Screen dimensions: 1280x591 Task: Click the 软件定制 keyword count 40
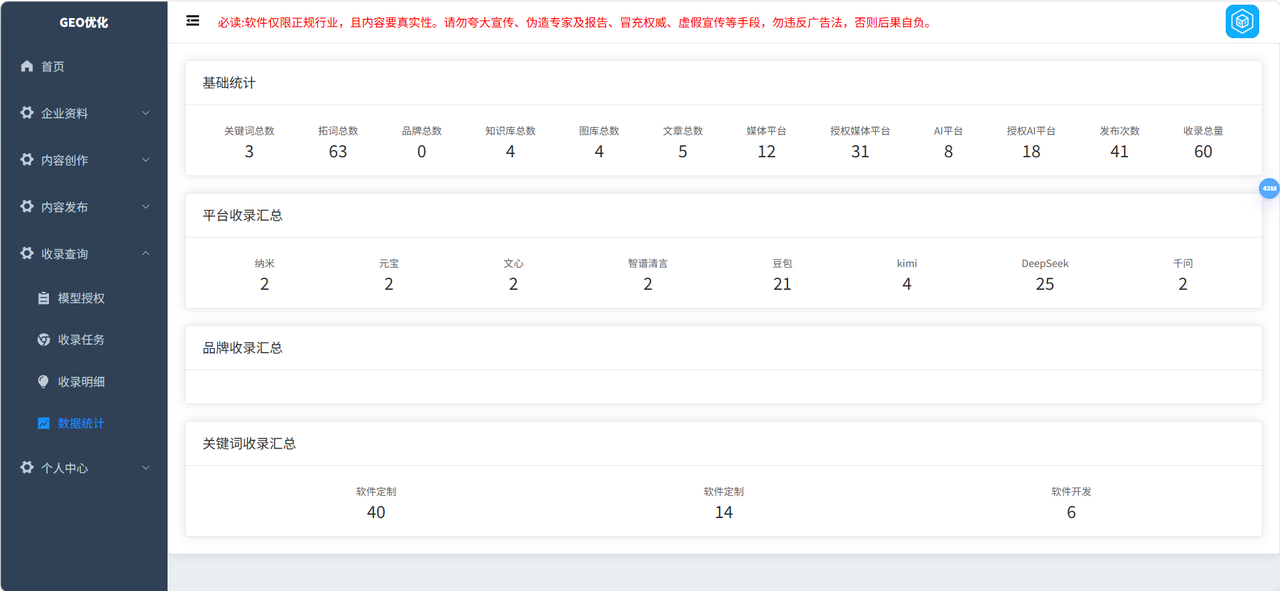(376, 512)
